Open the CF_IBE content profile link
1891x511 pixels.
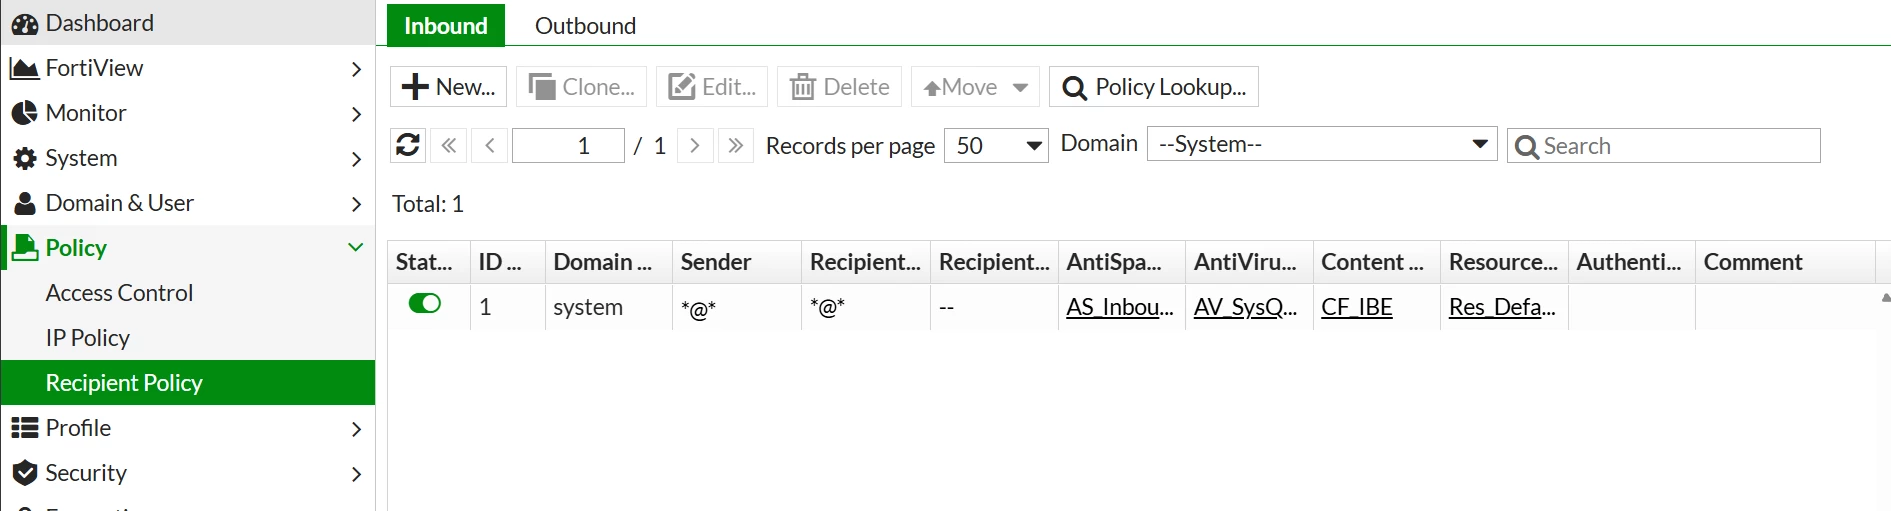click(1357, 307)
